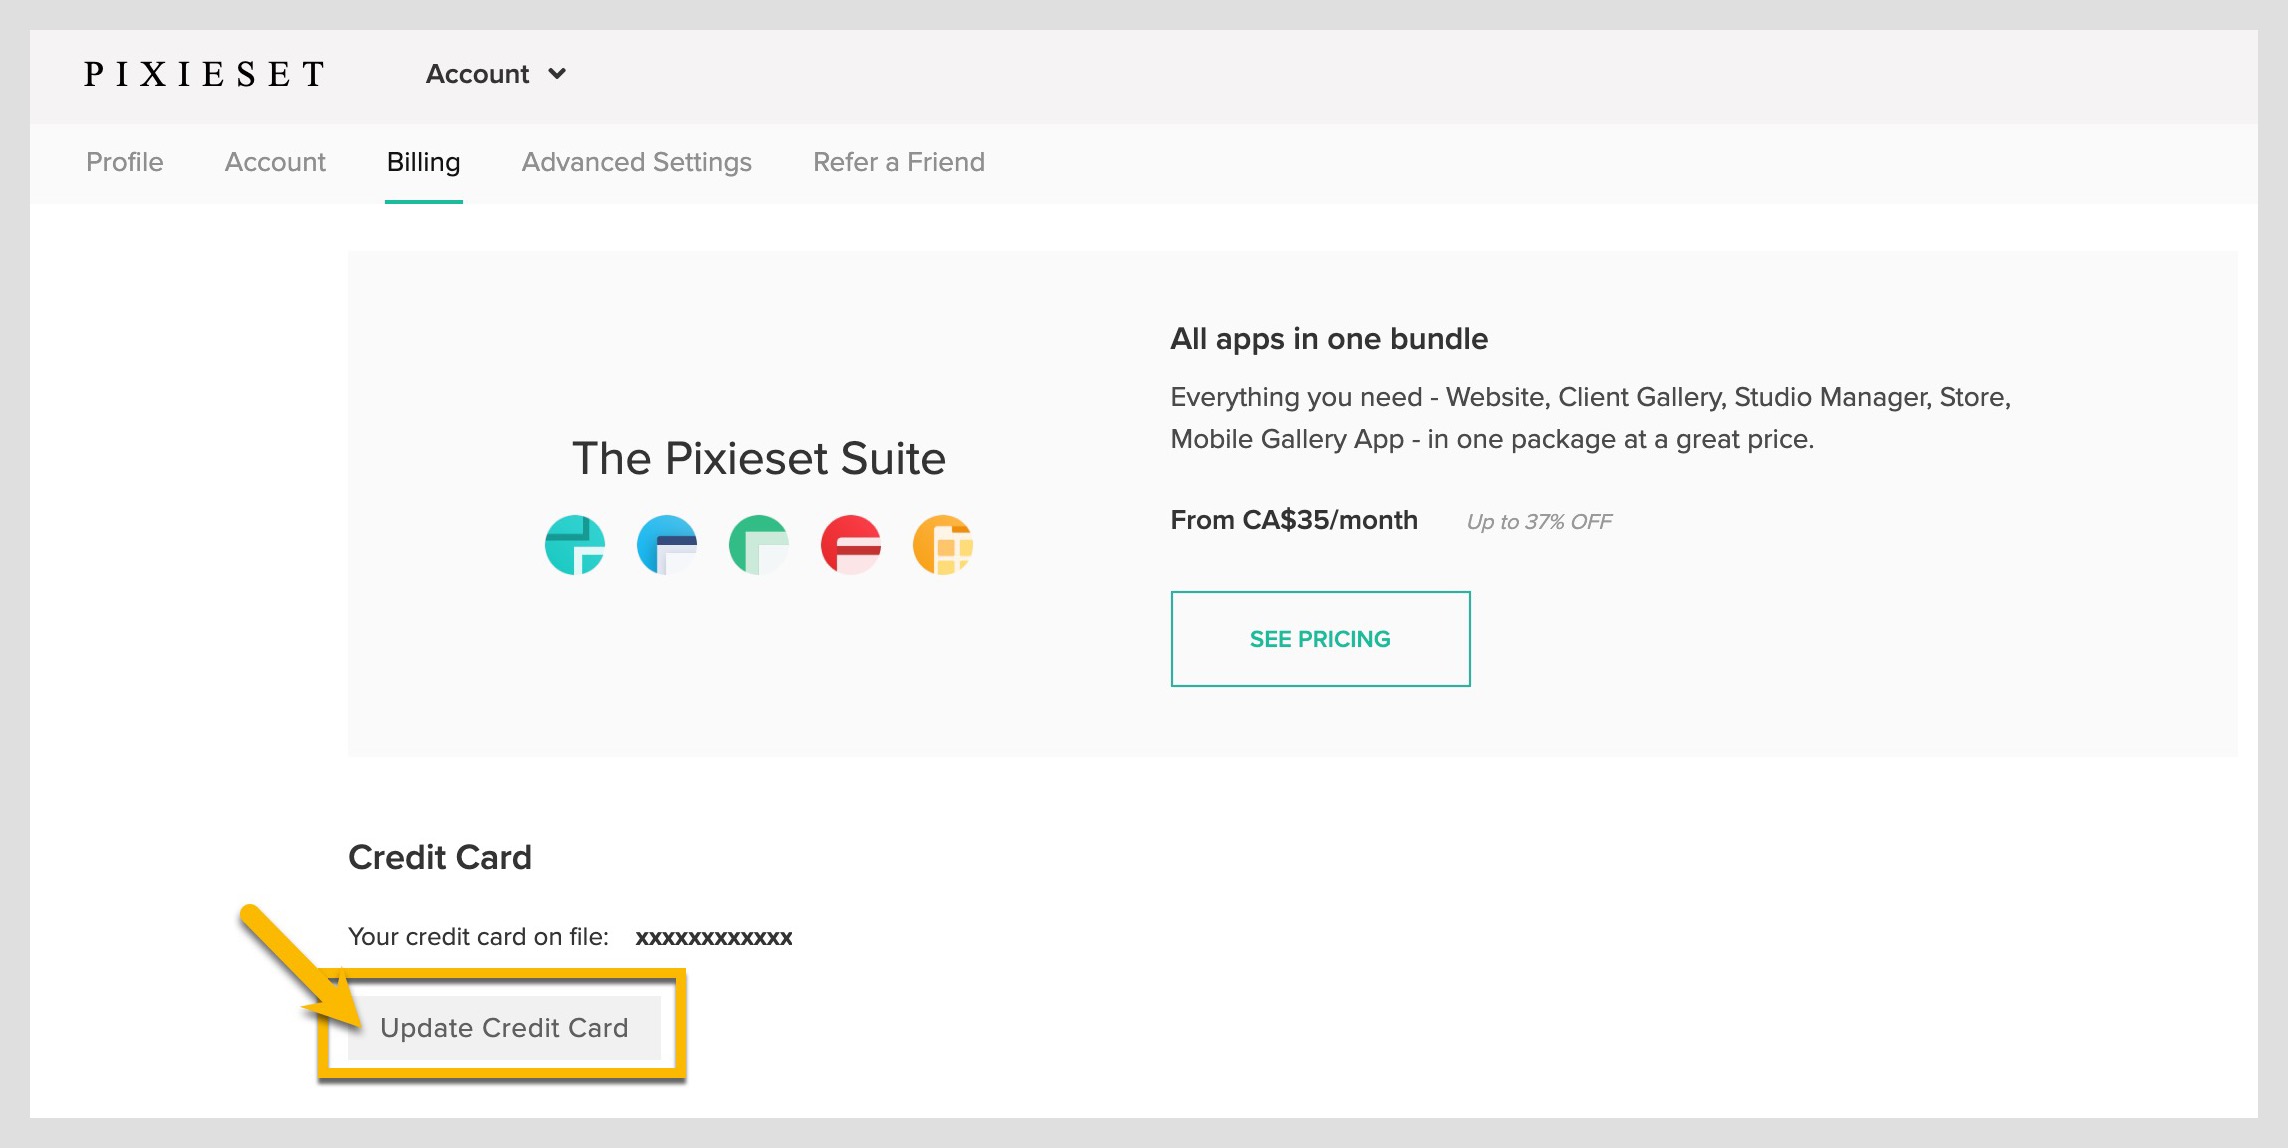
Task: Click the "The Pixieset Suite" heading
Action: pos(758,459)
